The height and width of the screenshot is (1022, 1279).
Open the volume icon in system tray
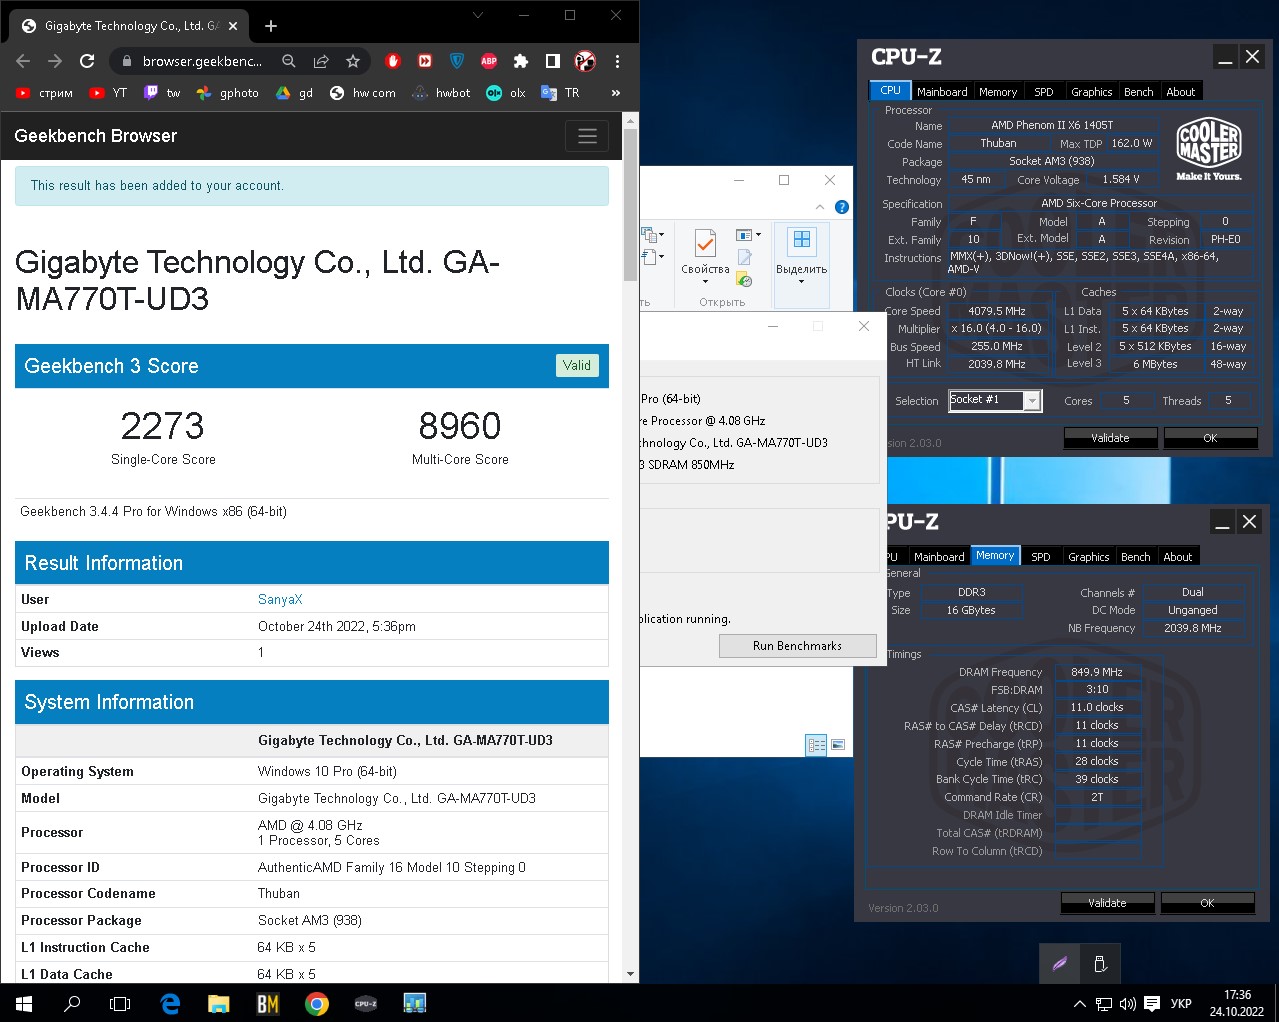coord(1128,1003)
